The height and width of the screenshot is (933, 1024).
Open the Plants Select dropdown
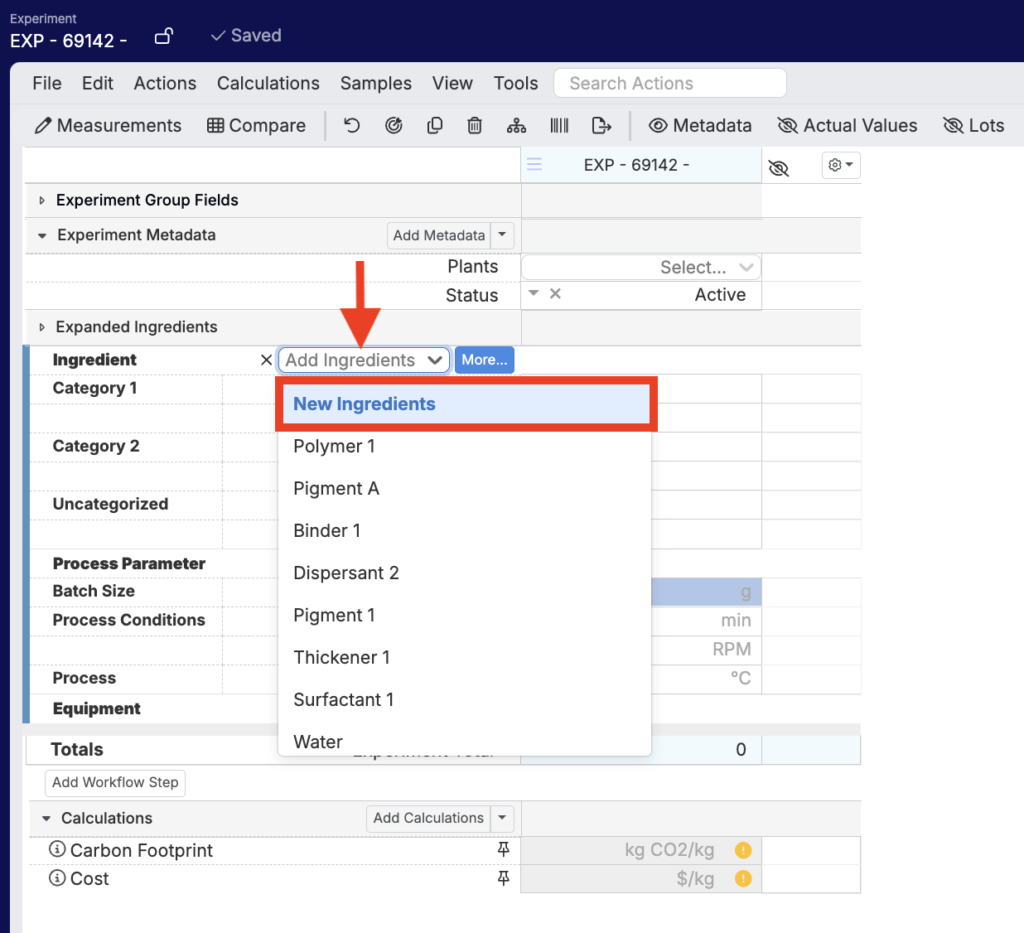tap(641, 267)
